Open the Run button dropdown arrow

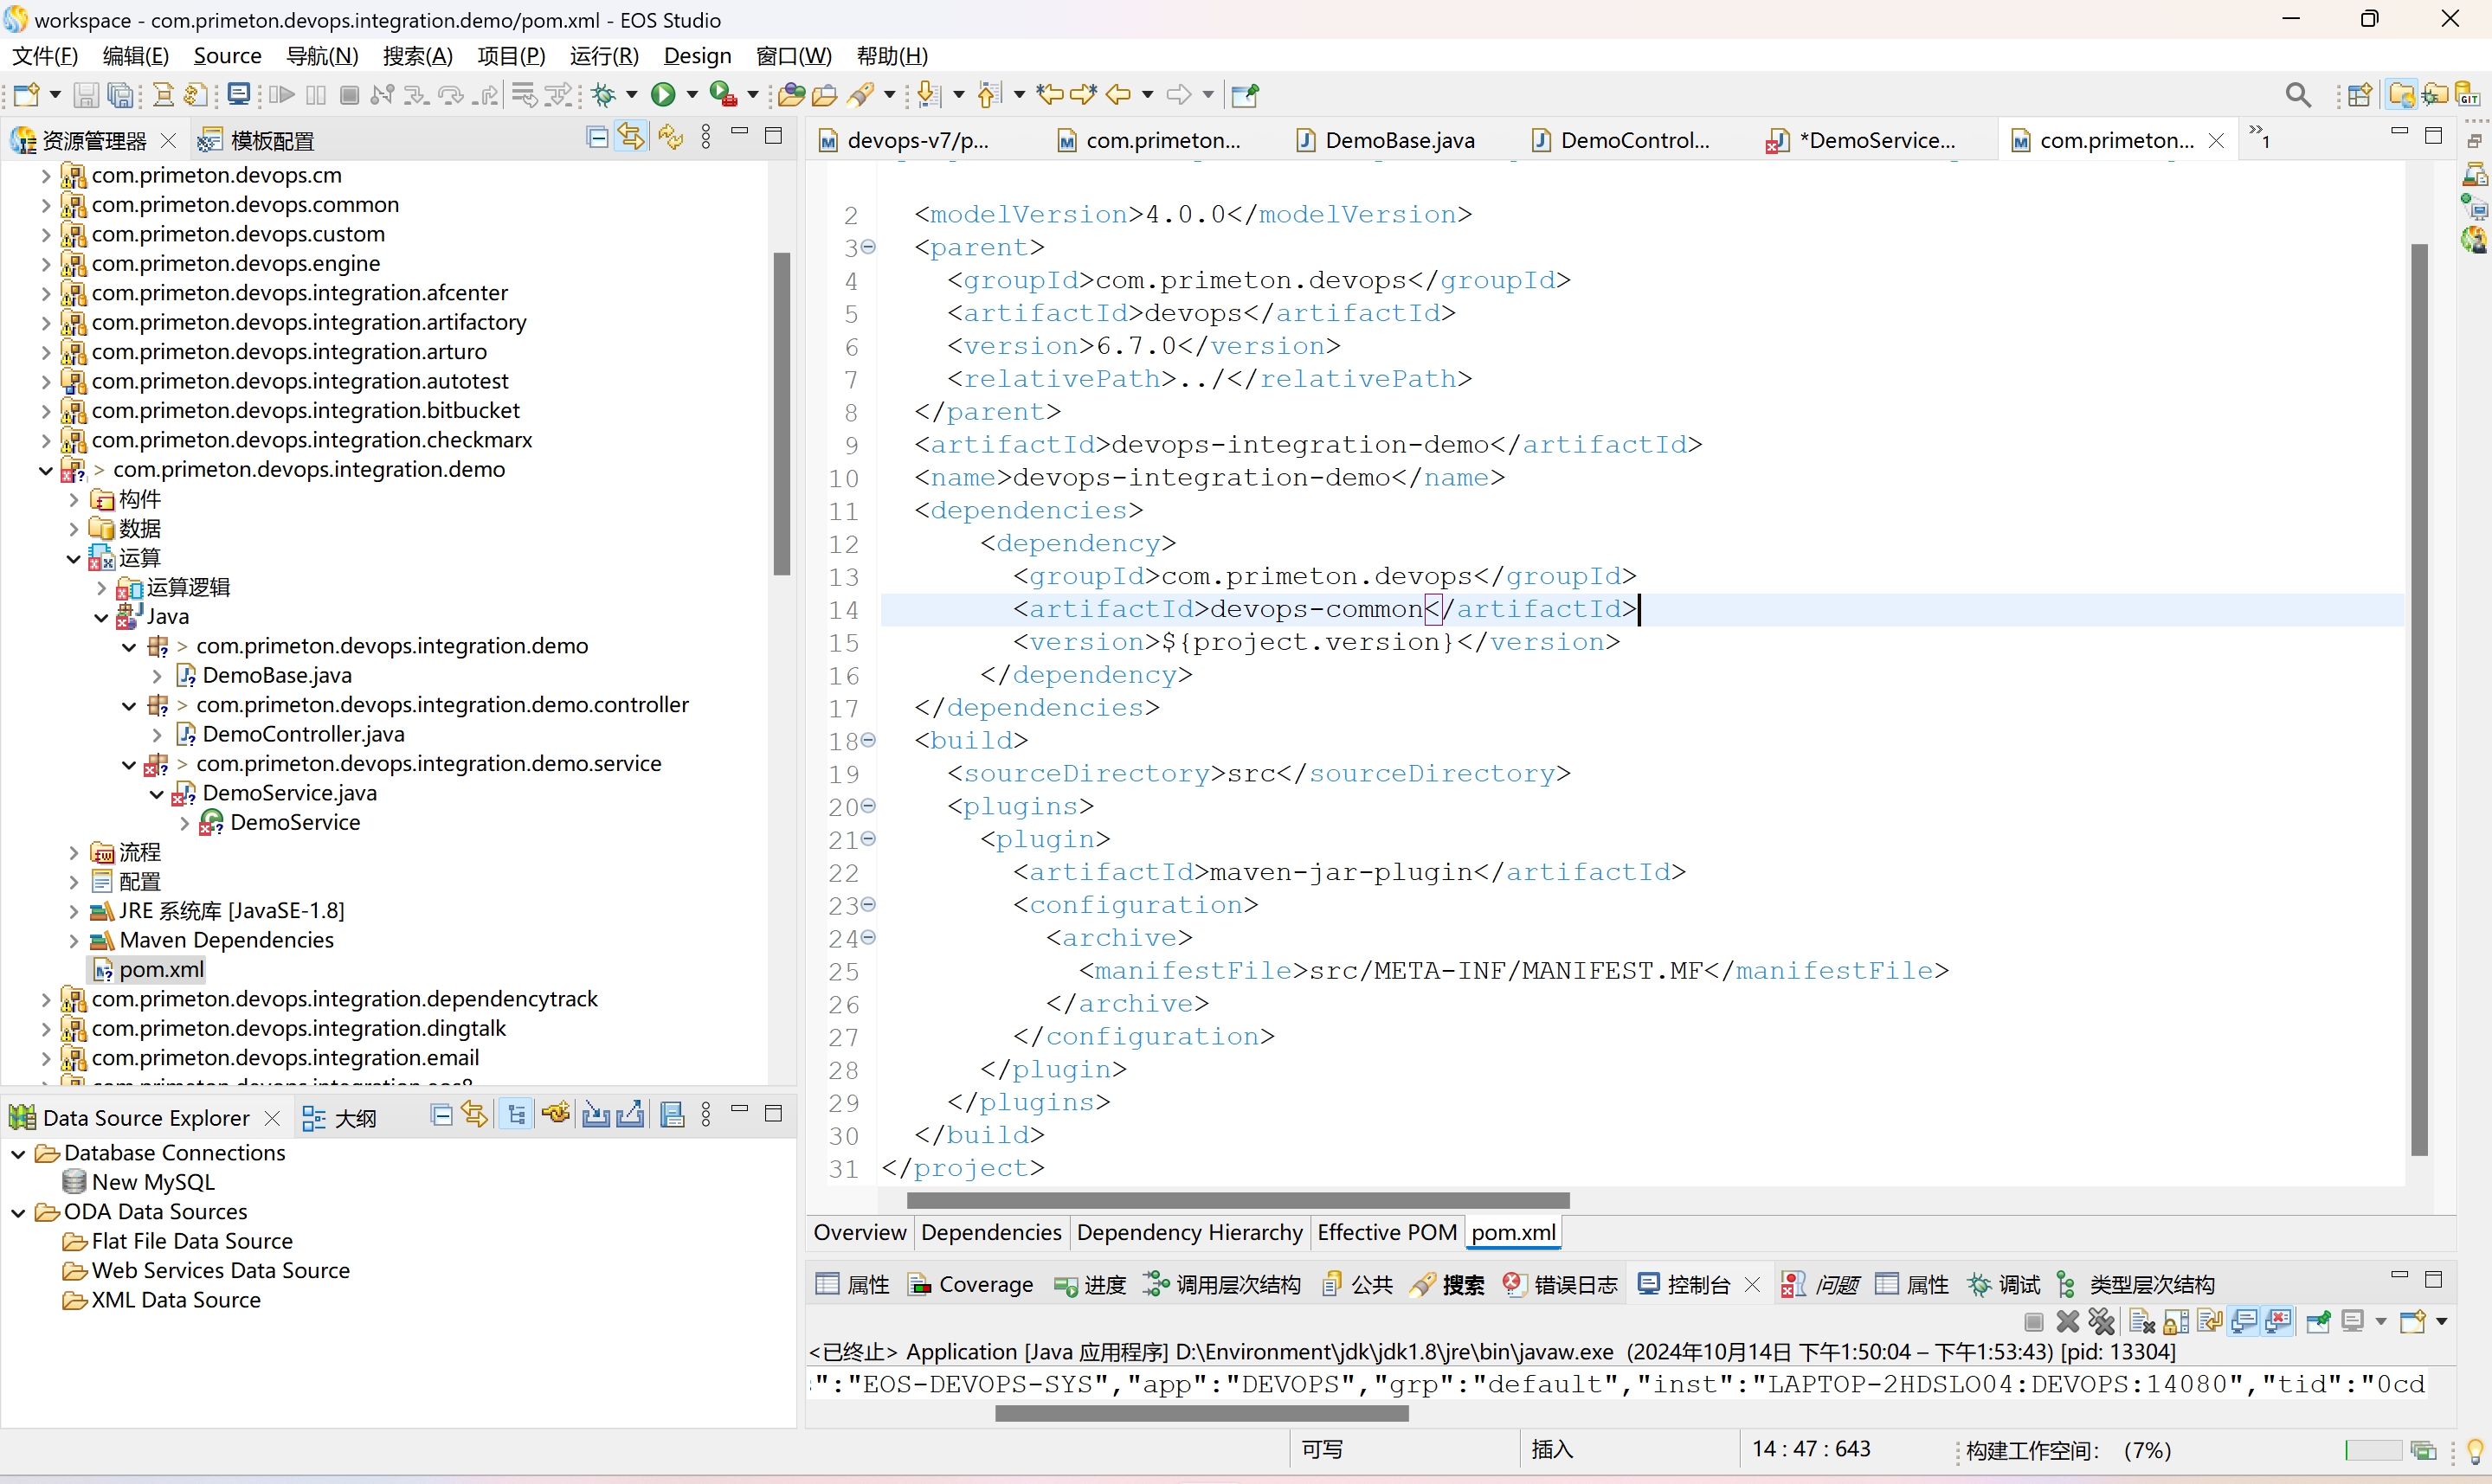tap(692, 95)
